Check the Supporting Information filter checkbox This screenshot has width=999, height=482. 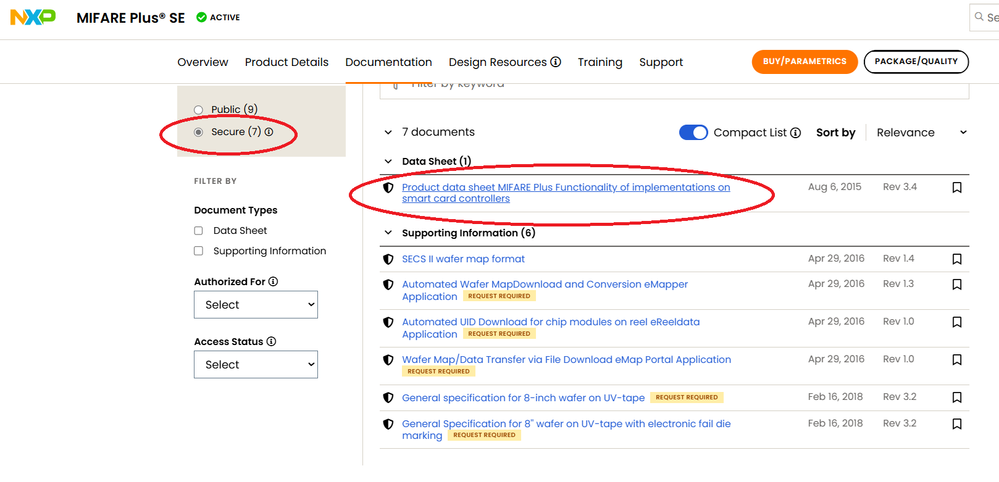pyautogui.click(x=199, y=251)
